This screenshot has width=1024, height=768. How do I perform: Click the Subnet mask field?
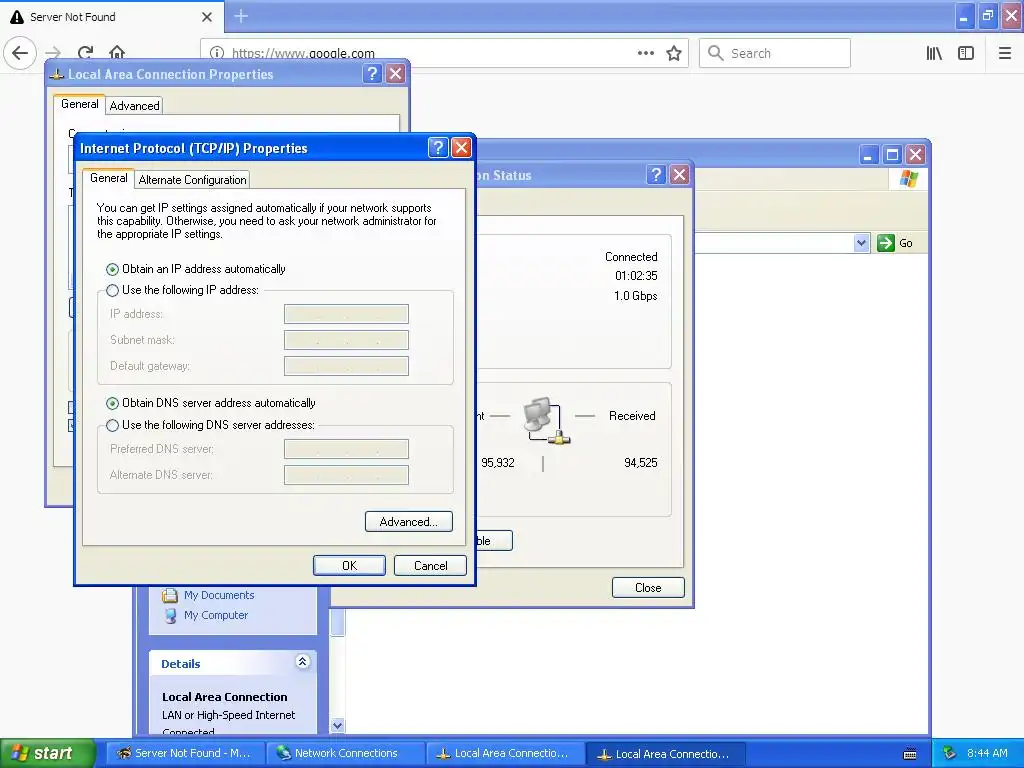click(346, 340)
